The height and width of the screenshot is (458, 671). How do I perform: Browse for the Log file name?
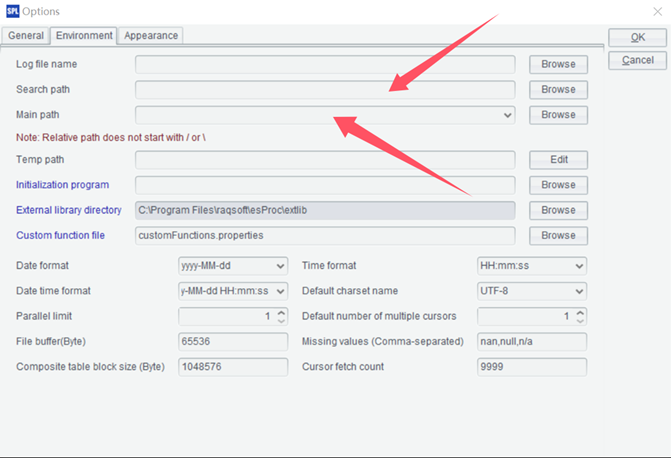tap(558, 64)
